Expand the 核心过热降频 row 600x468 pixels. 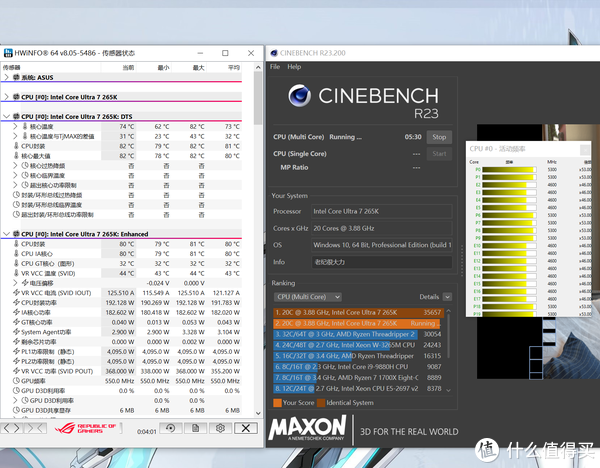pos(15,166)
